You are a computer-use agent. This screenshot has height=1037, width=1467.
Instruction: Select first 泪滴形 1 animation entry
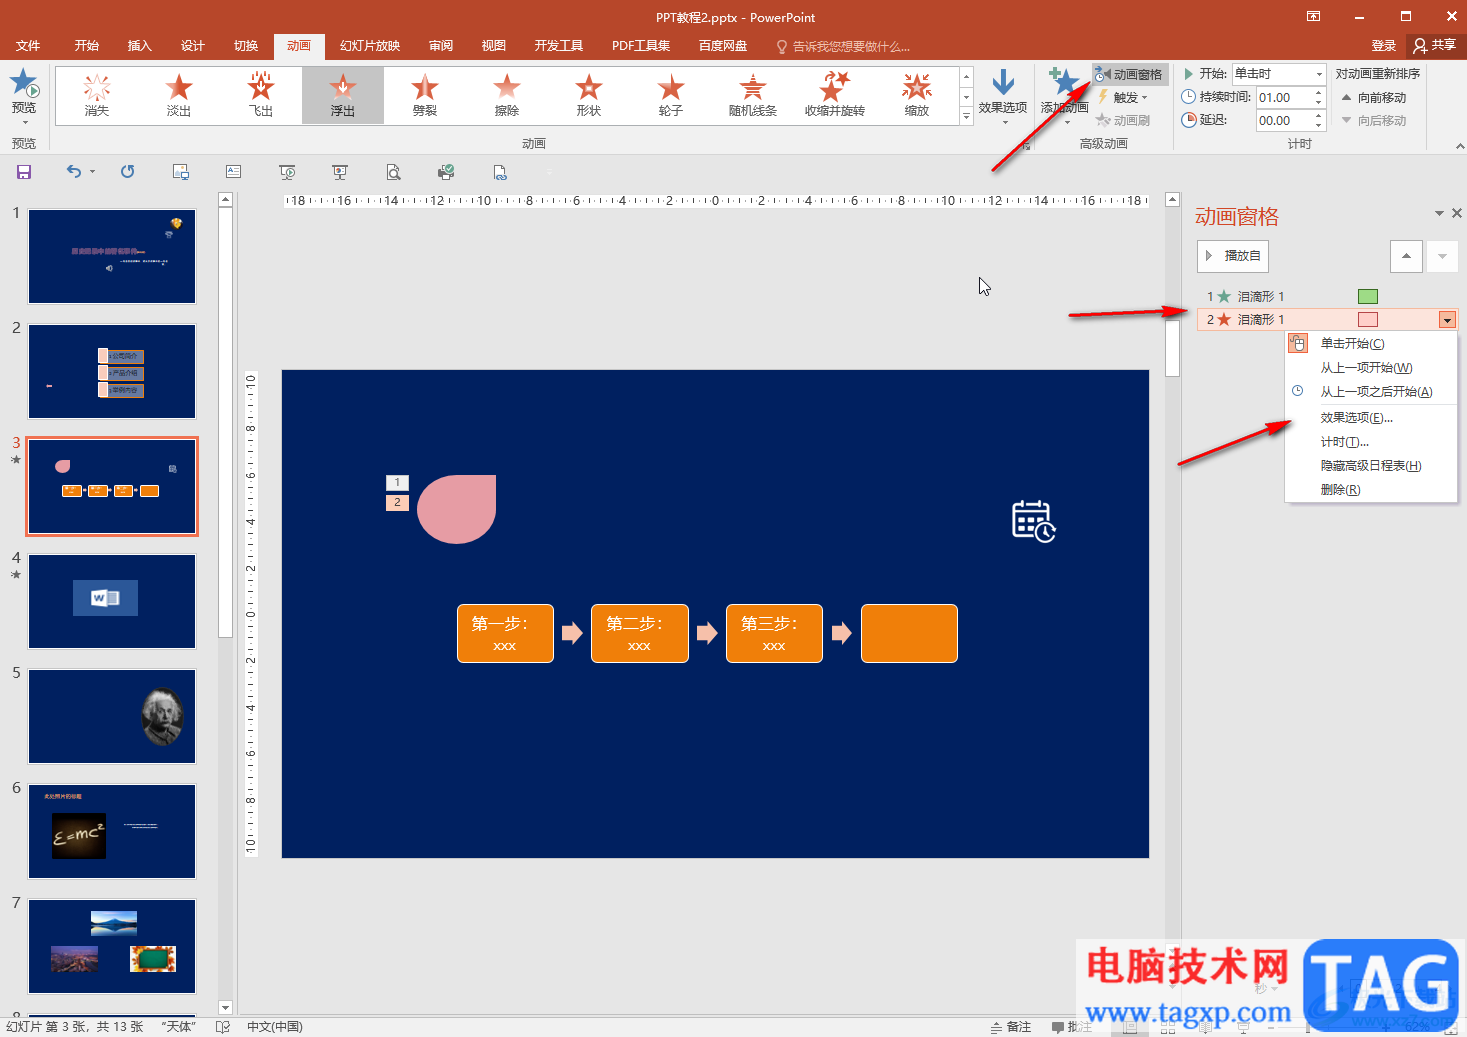(x=1326, y=296)
